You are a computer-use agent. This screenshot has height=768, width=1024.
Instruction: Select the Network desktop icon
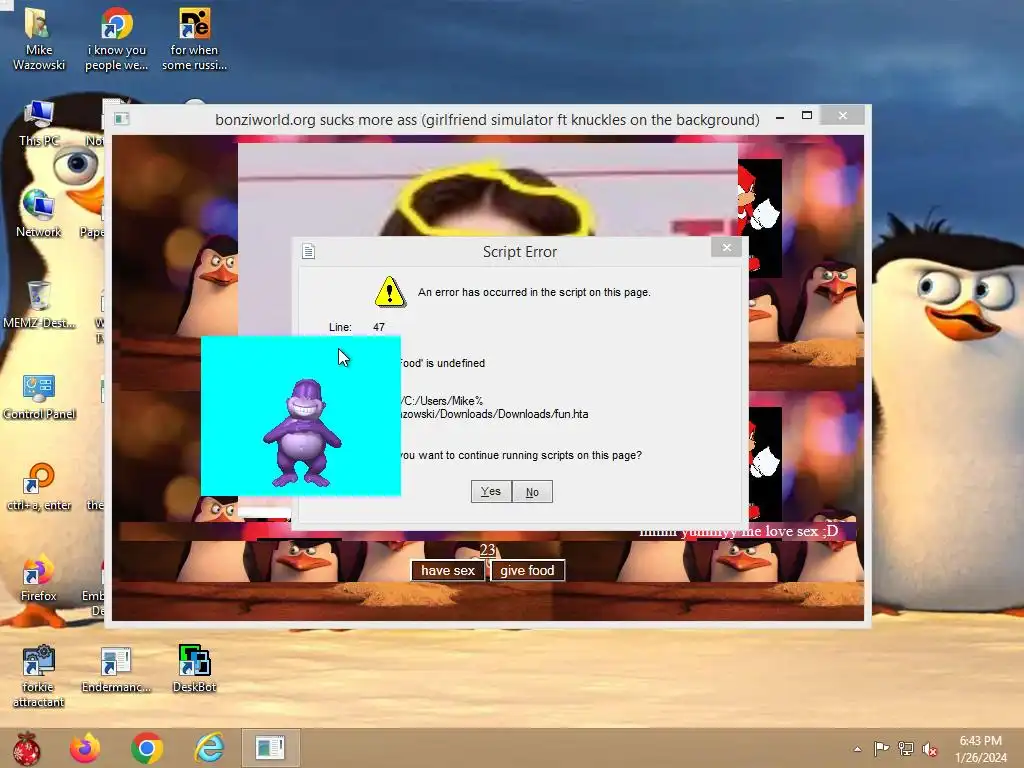pyautogui.click(x=39, y=213)
